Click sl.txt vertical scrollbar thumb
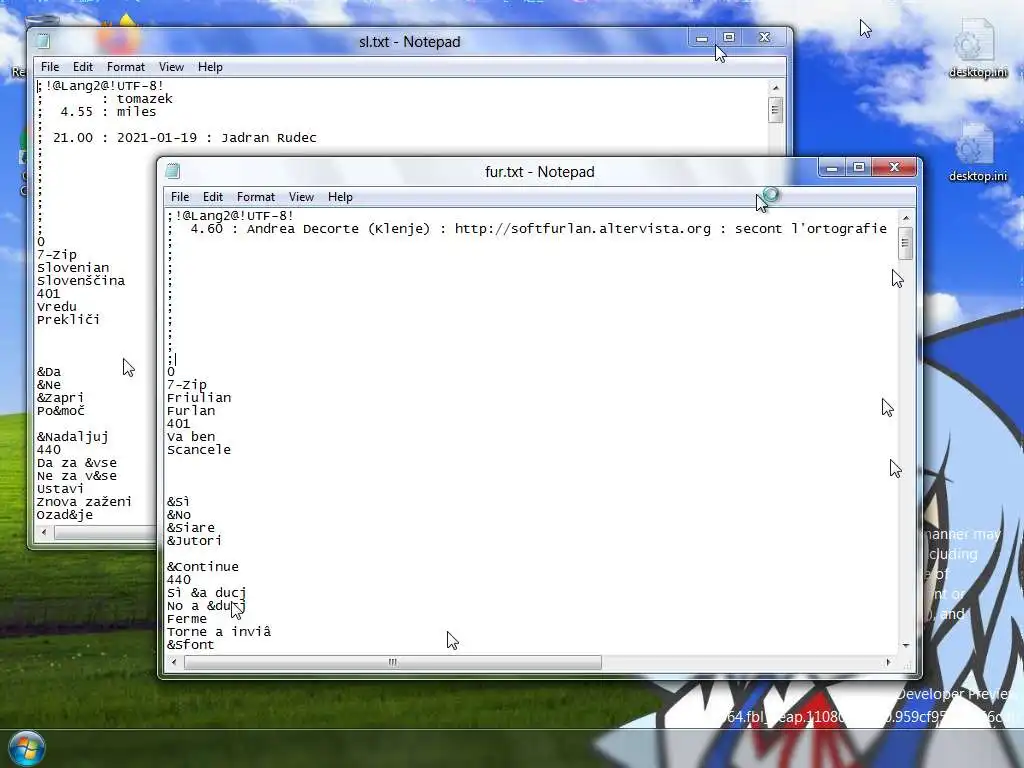Viewport: 1024px width, 768px height. point(776,110)
